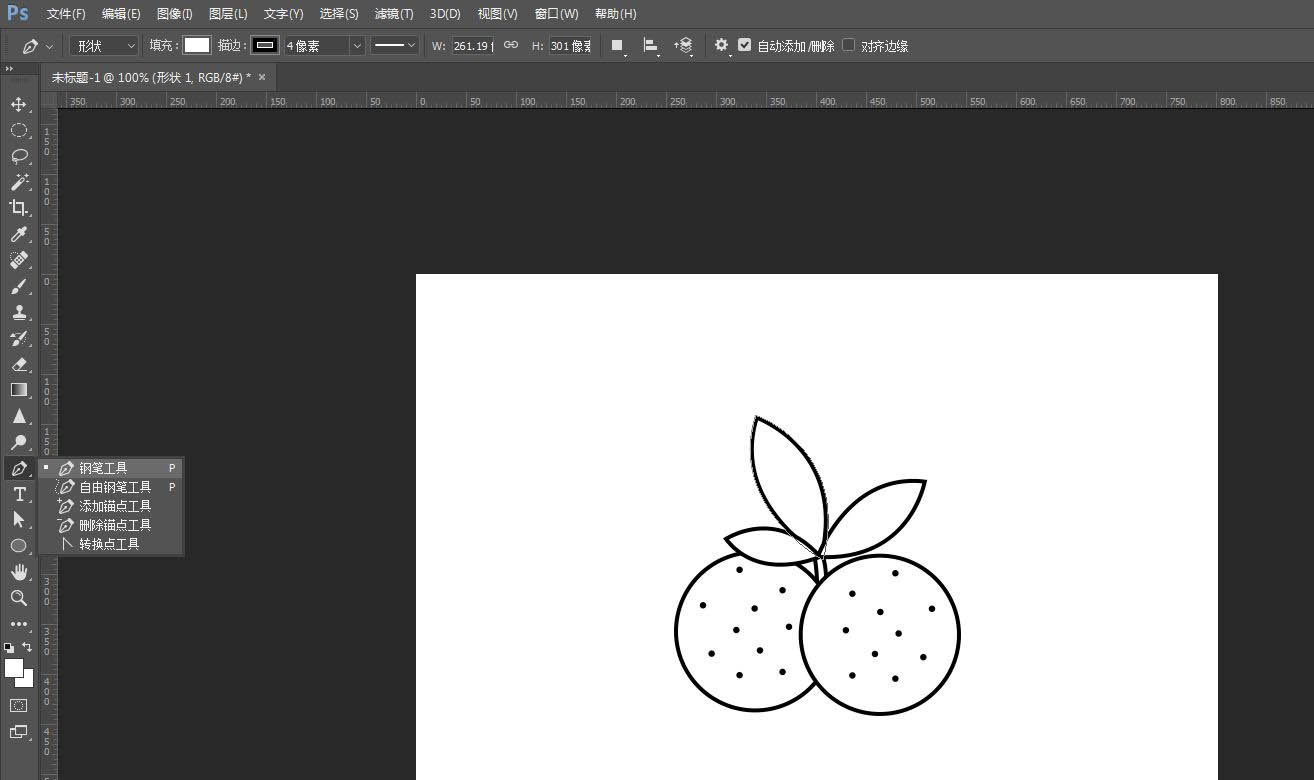Select the Clone Stamp tool

(x=19, y=312)
